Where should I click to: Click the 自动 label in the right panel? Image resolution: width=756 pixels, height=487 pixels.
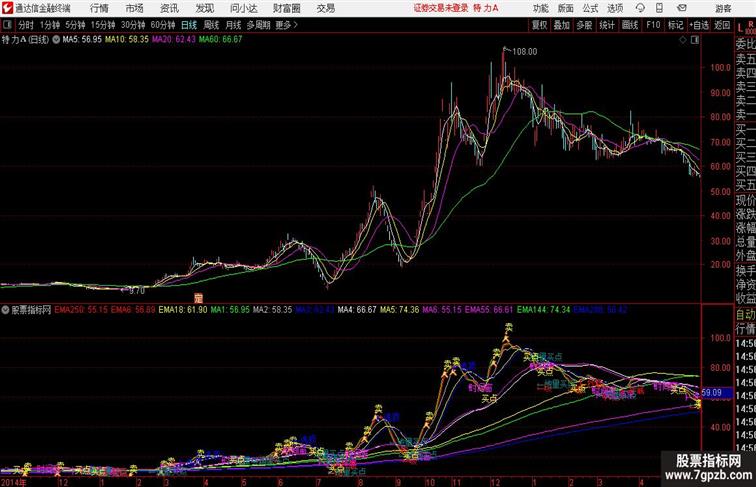(745, 315)
